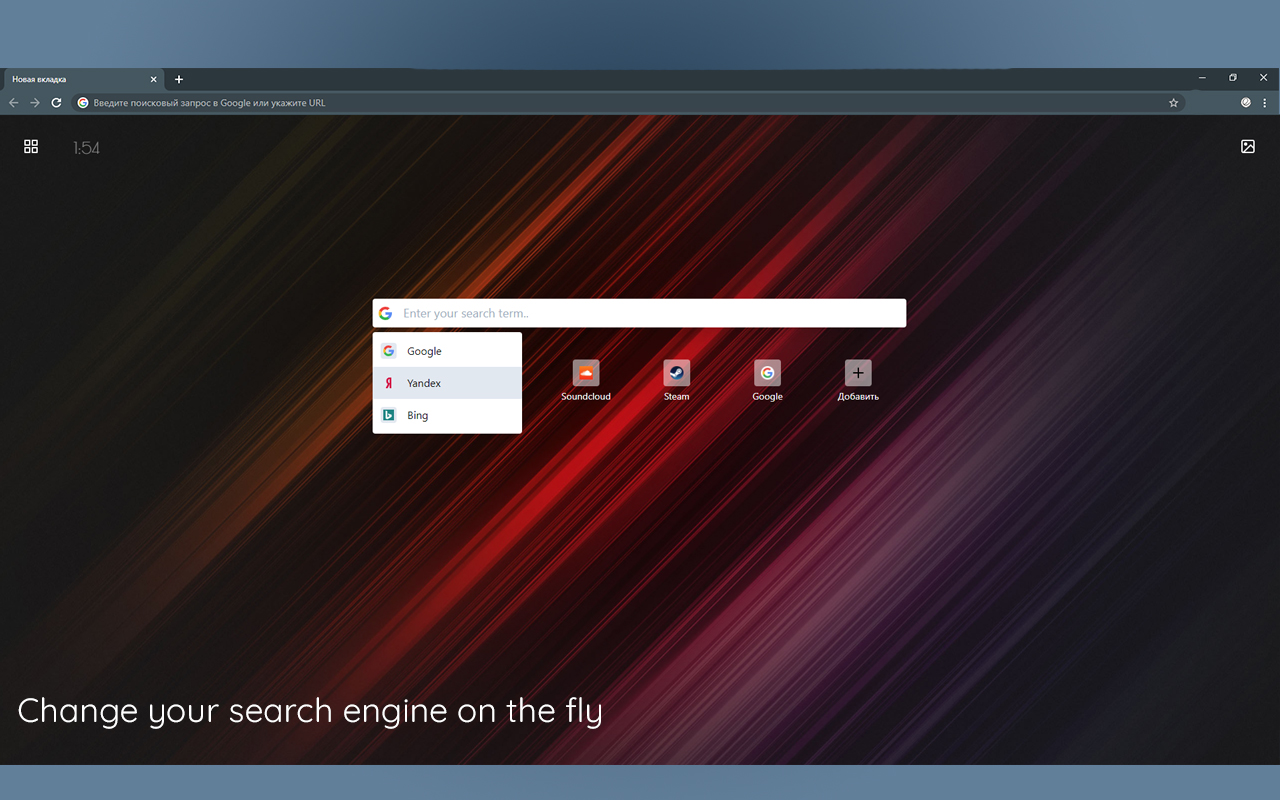This screenshot has width=1280, height=800.
Task: Click the 1:54 clock display
Action: pyautogui.click(x=86, y=148)
